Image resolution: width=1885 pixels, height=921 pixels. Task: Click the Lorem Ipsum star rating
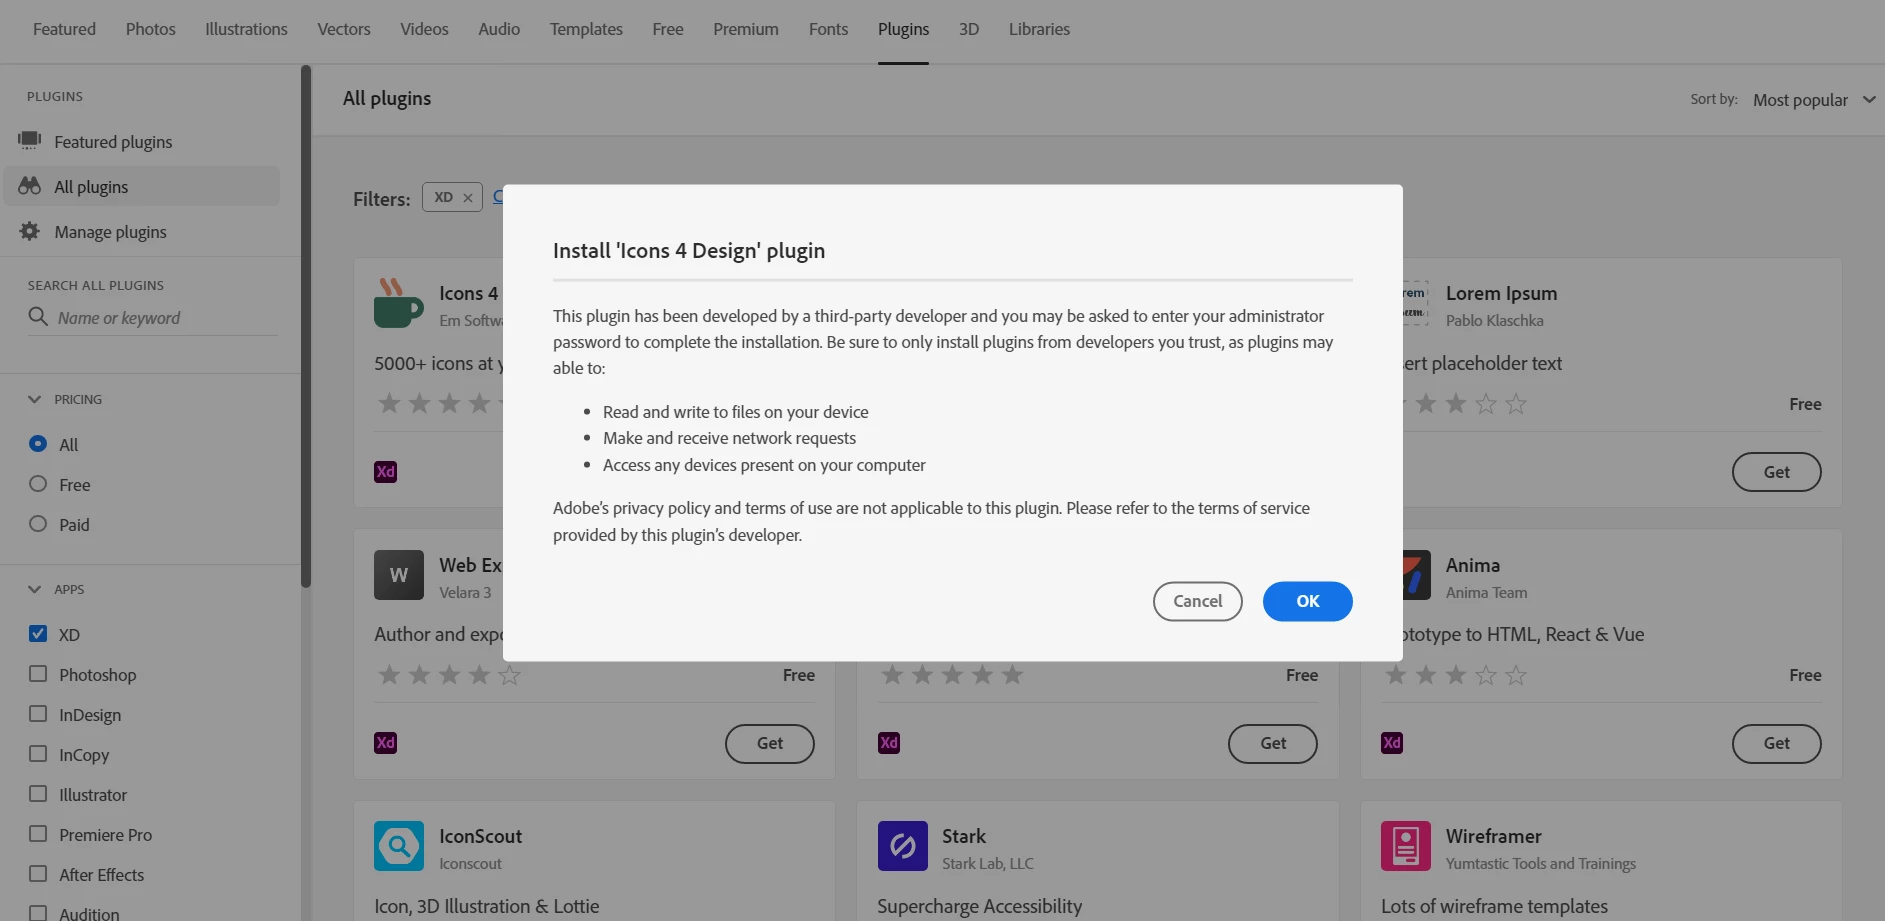point(1466,404)
